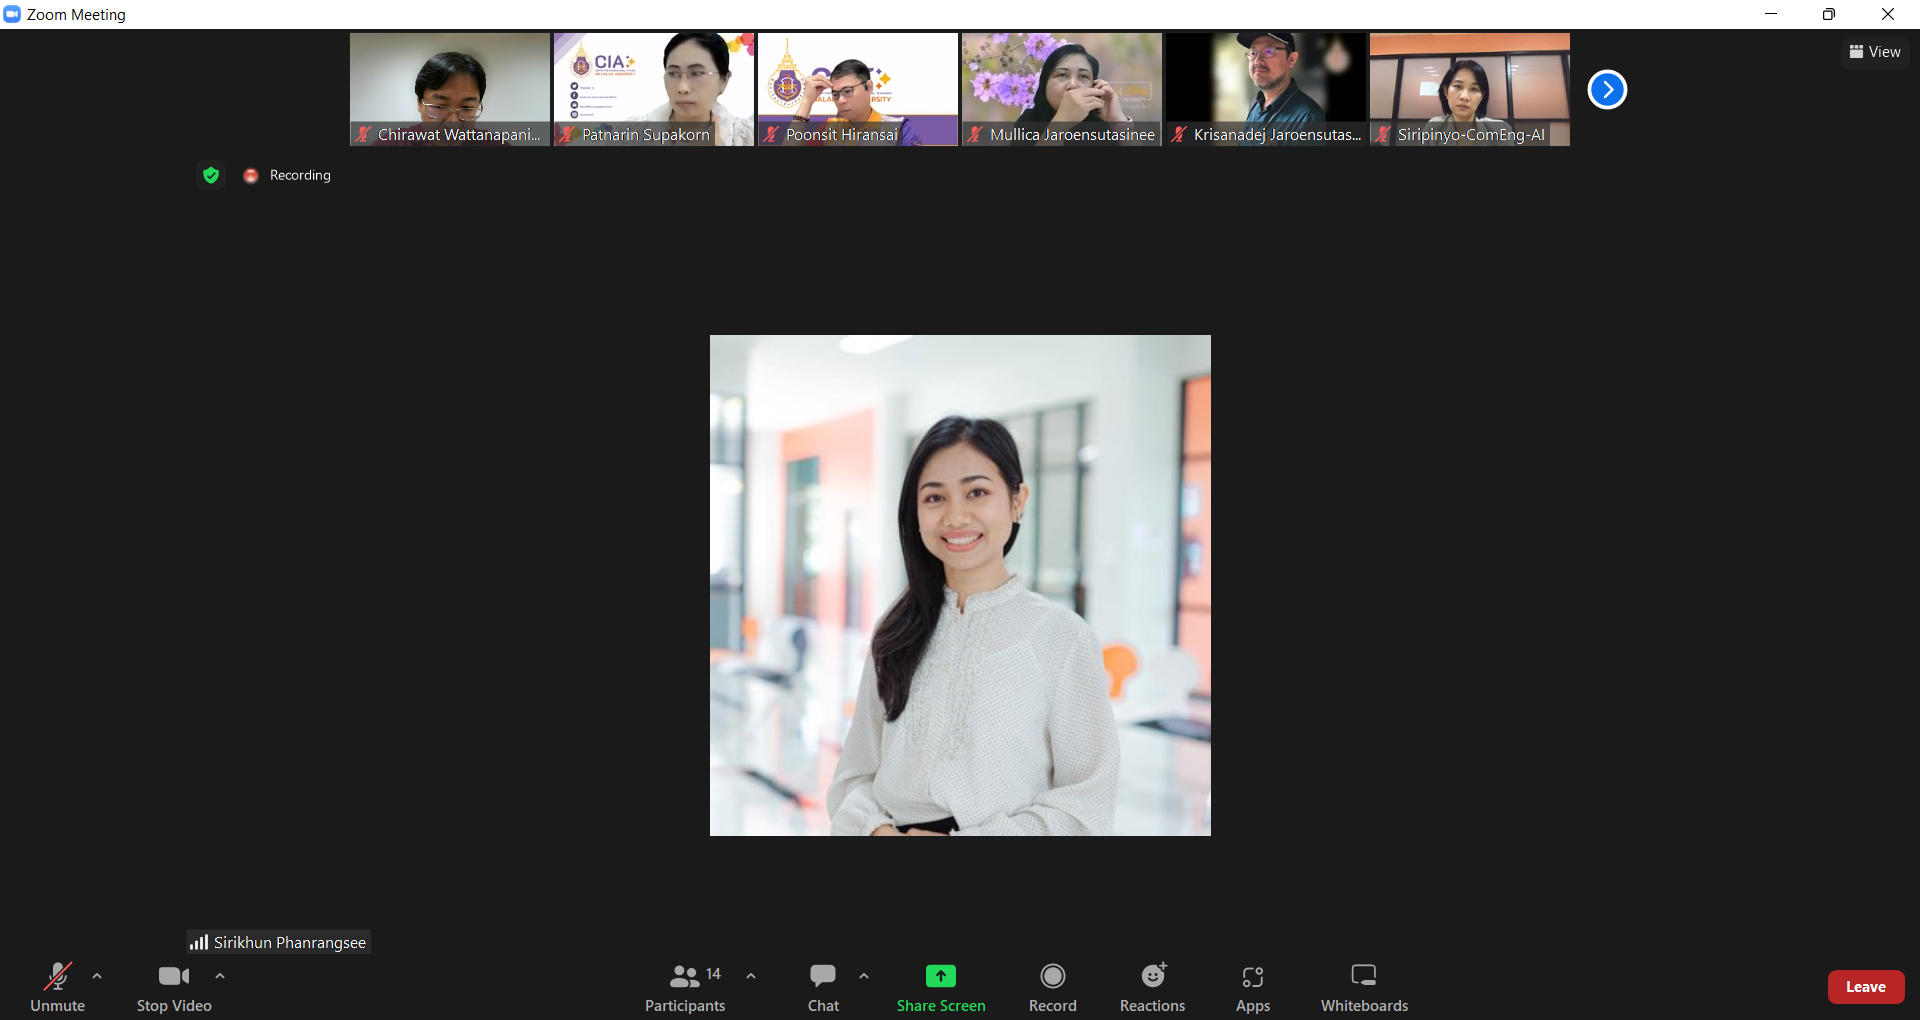Open the Chat panel
This screenshot has height=1020, width=1920.
(823, 986)
